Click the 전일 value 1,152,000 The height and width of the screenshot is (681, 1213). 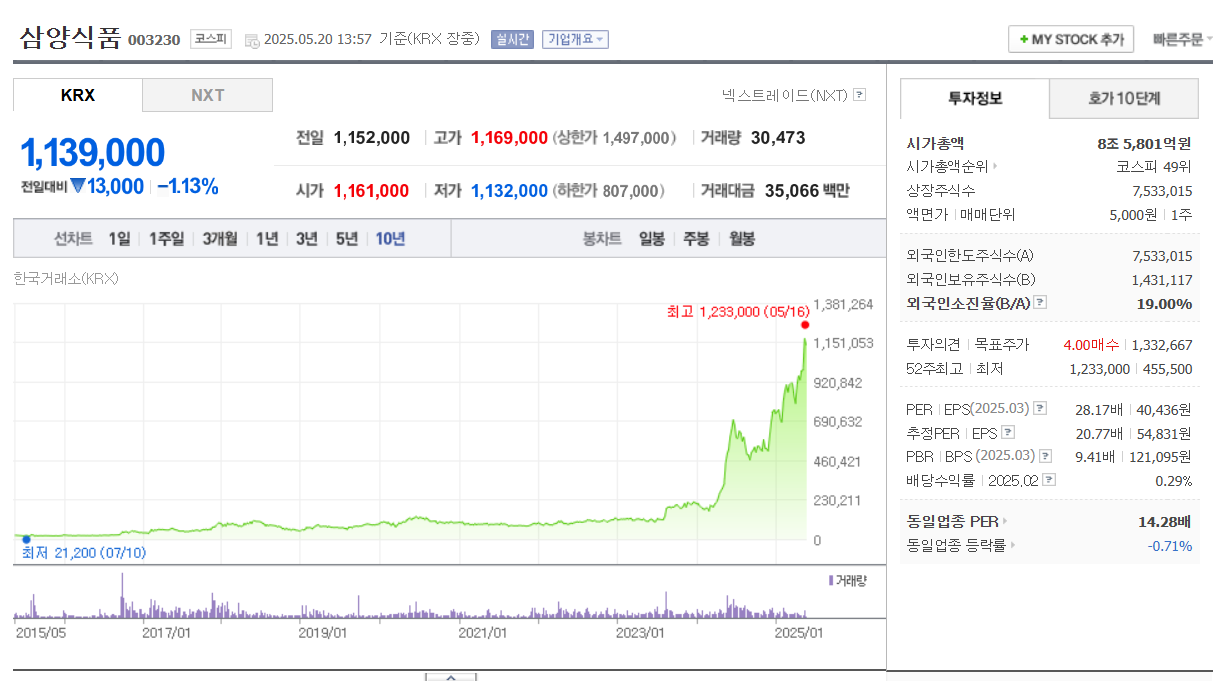[x=372, y=138]
